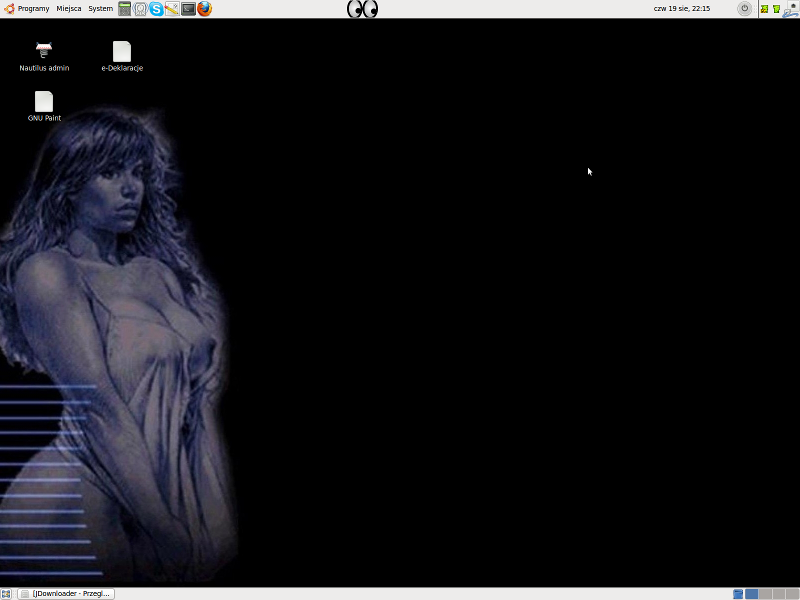Switch to the second workspace
This screenshot has width=800, height=600.
[765, 594]
